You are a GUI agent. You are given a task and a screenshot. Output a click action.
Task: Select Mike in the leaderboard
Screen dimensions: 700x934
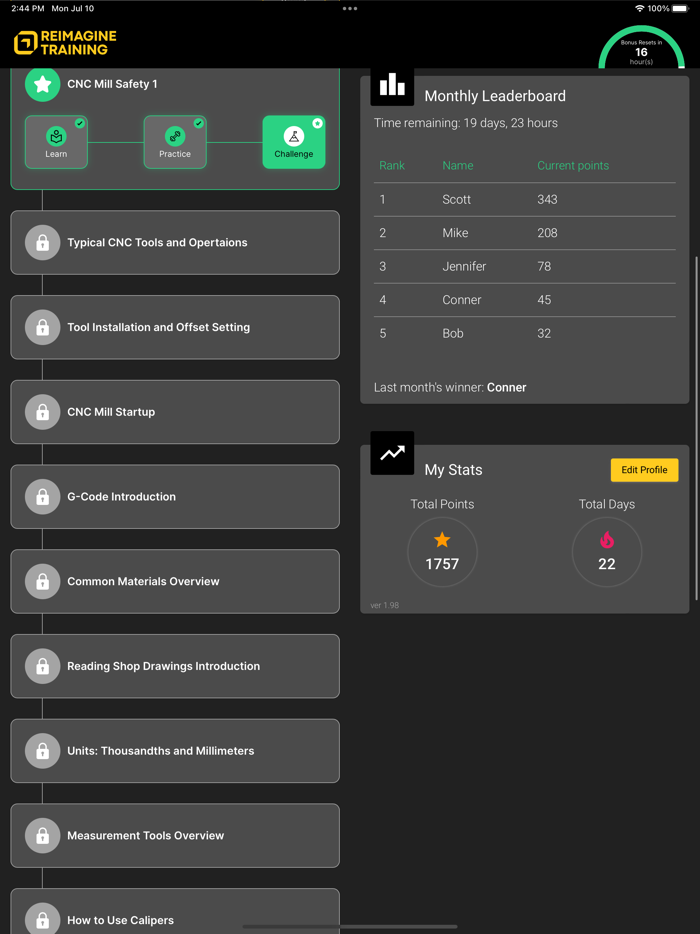pyautogui.click(x=455, y=233)
